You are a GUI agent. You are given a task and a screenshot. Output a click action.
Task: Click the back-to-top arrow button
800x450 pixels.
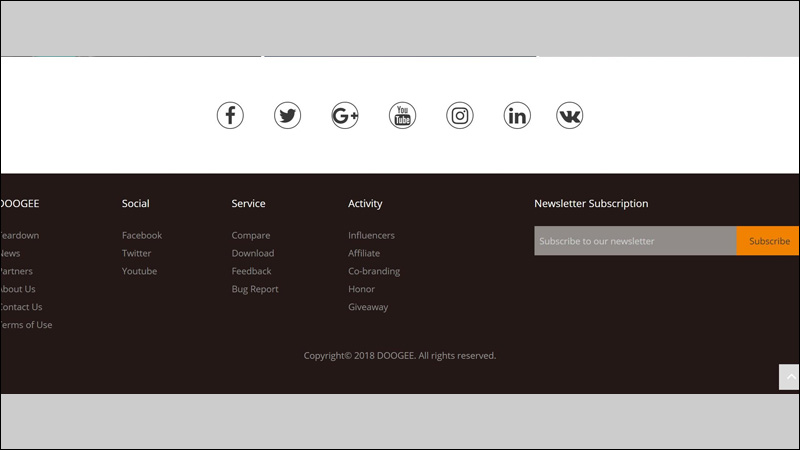click(789, 377)
